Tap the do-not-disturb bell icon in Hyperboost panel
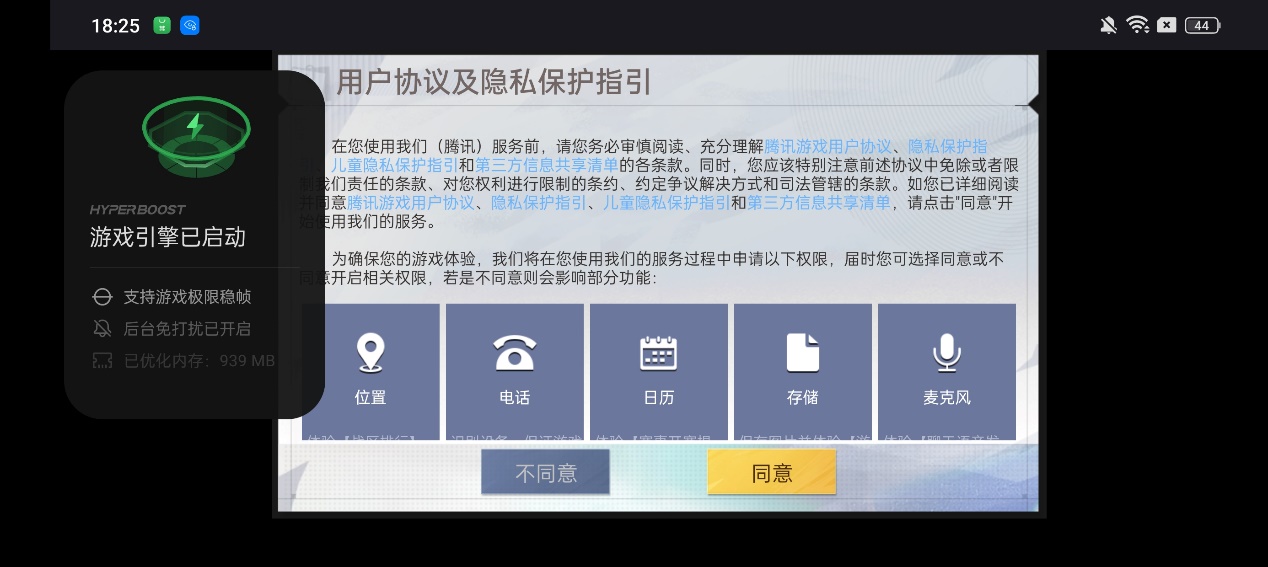Image resolution: width=1268 pixels, height=567 pixels. coord(102,329)
